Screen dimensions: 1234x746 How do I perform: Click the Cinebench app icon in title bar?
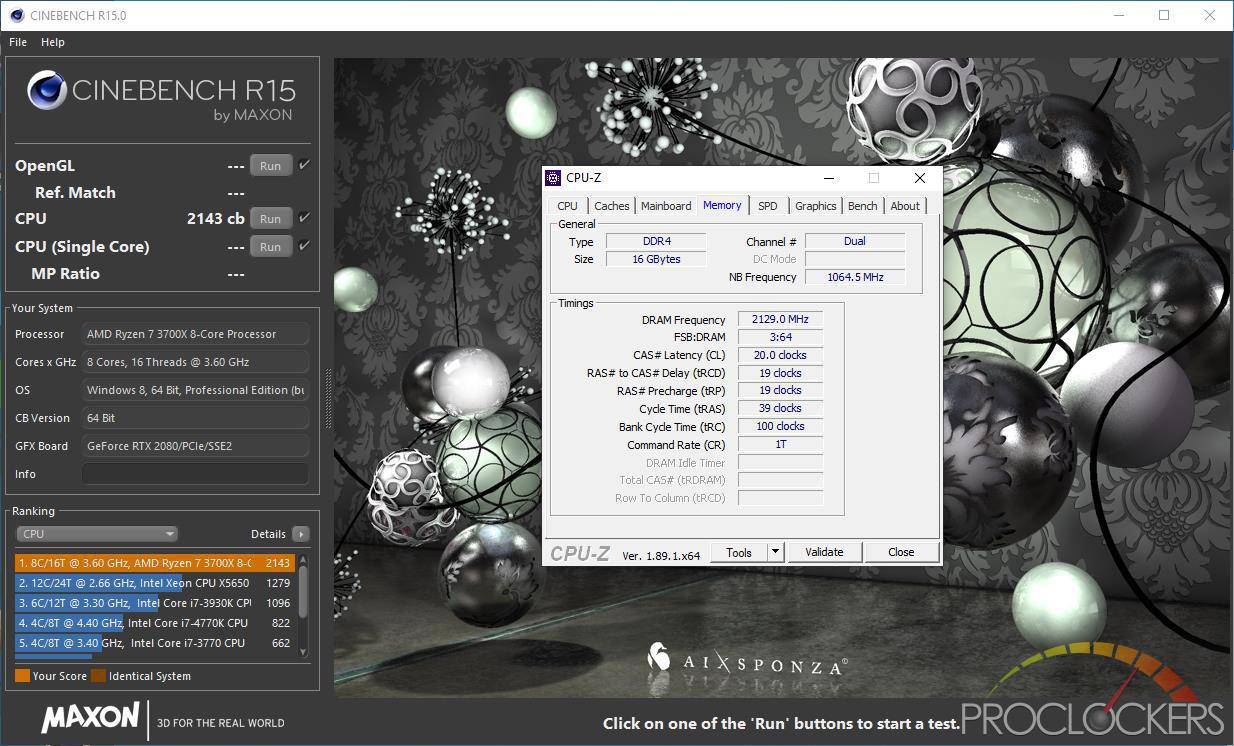pos(17,15)
